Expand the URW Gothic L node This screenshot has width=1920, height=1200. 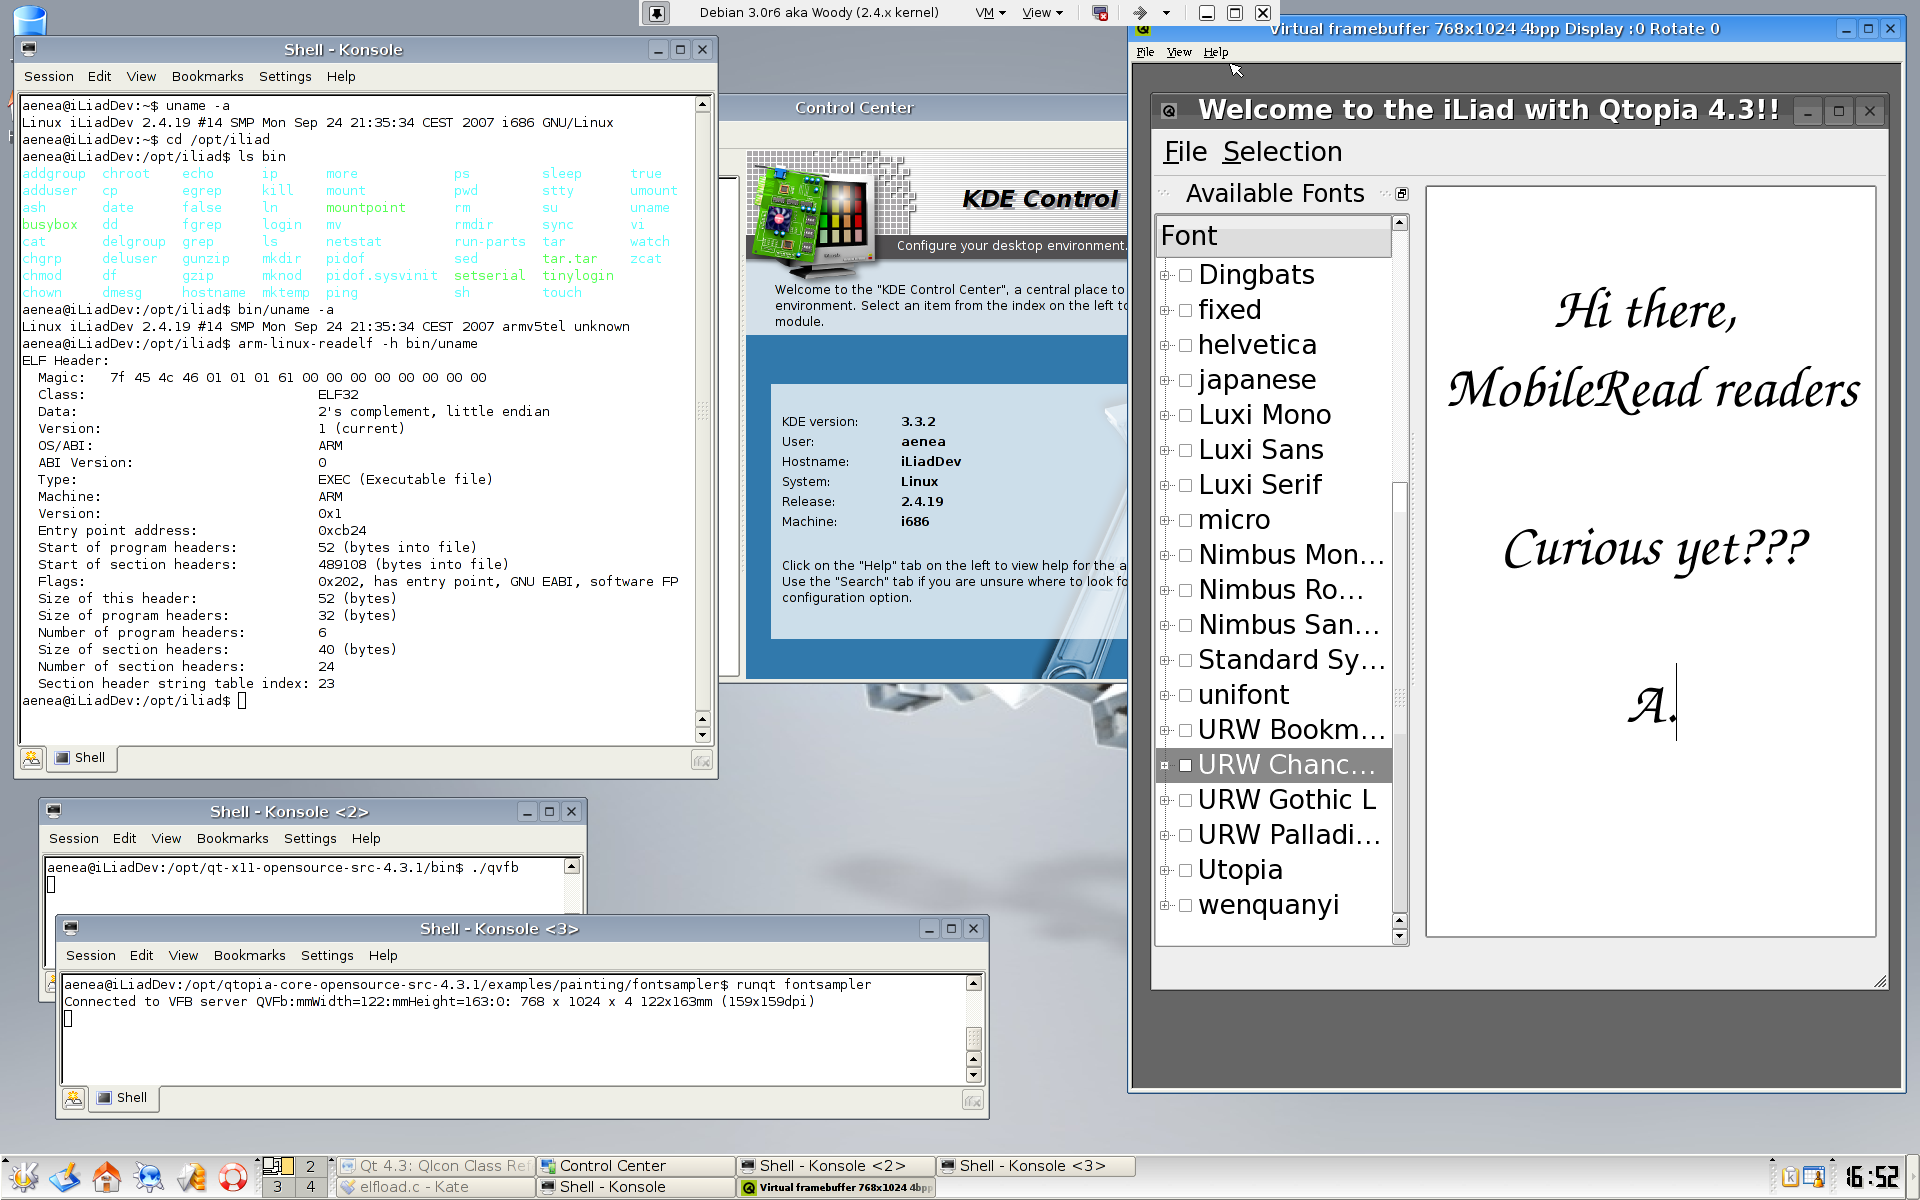(x=1165, y=801)
